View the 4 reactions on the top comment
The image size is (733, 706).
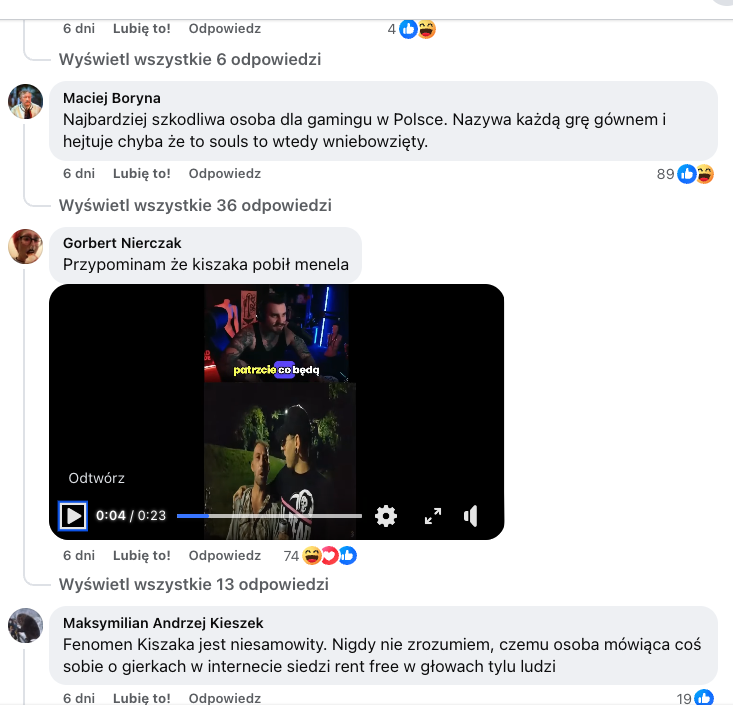(411, 29)
